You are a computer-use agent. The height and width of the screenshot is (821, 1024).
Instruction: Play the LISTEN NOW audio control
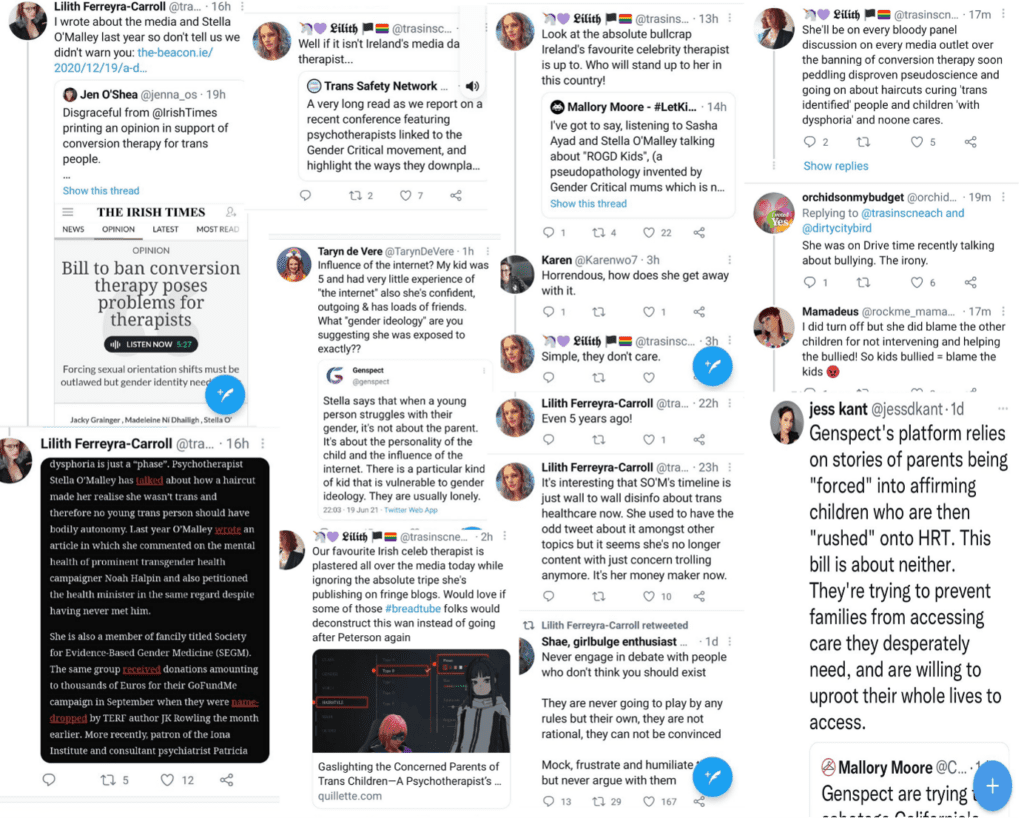coord(151,344)
